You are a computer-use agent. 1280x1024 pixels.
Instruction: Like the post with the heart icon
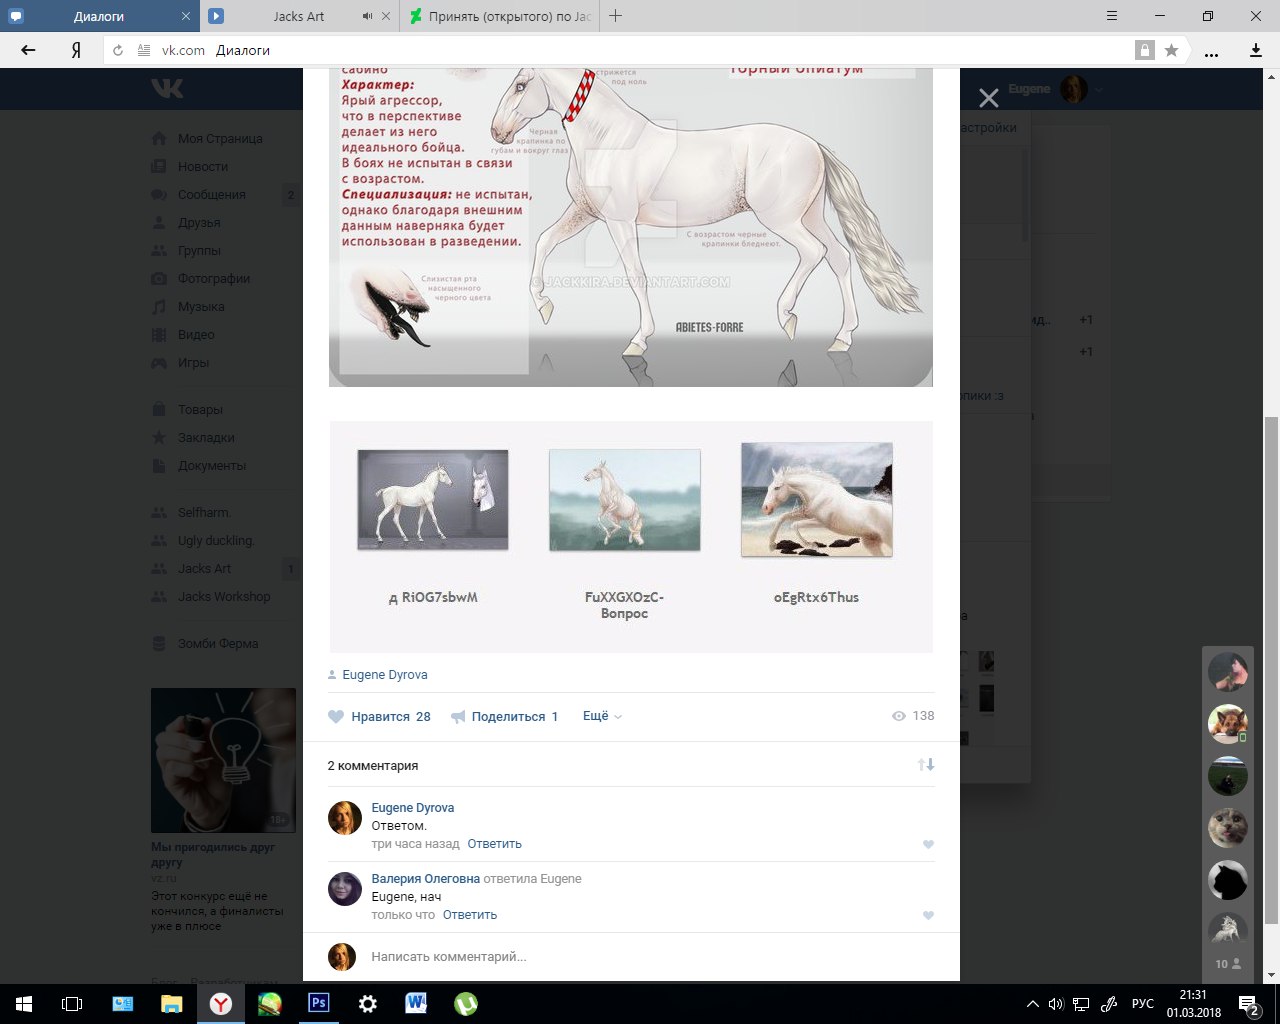click(337, 717)
